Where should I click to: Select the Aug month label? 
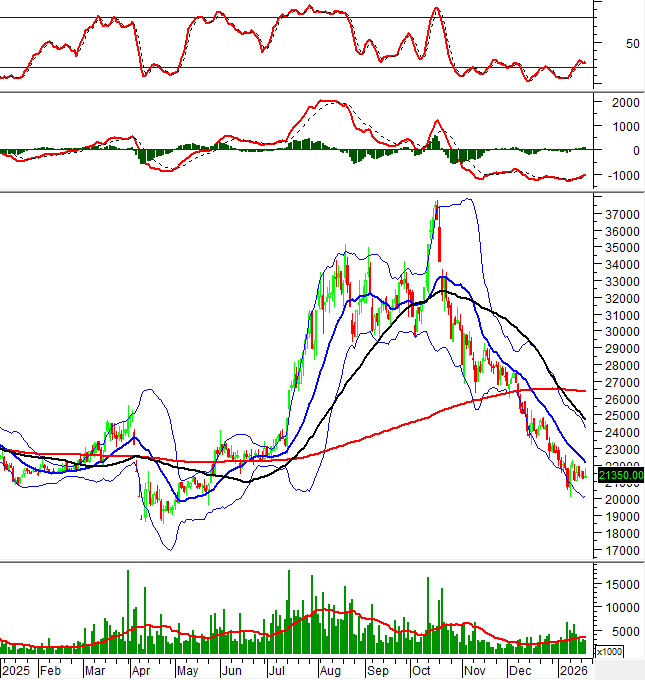[x=328, y=669]
